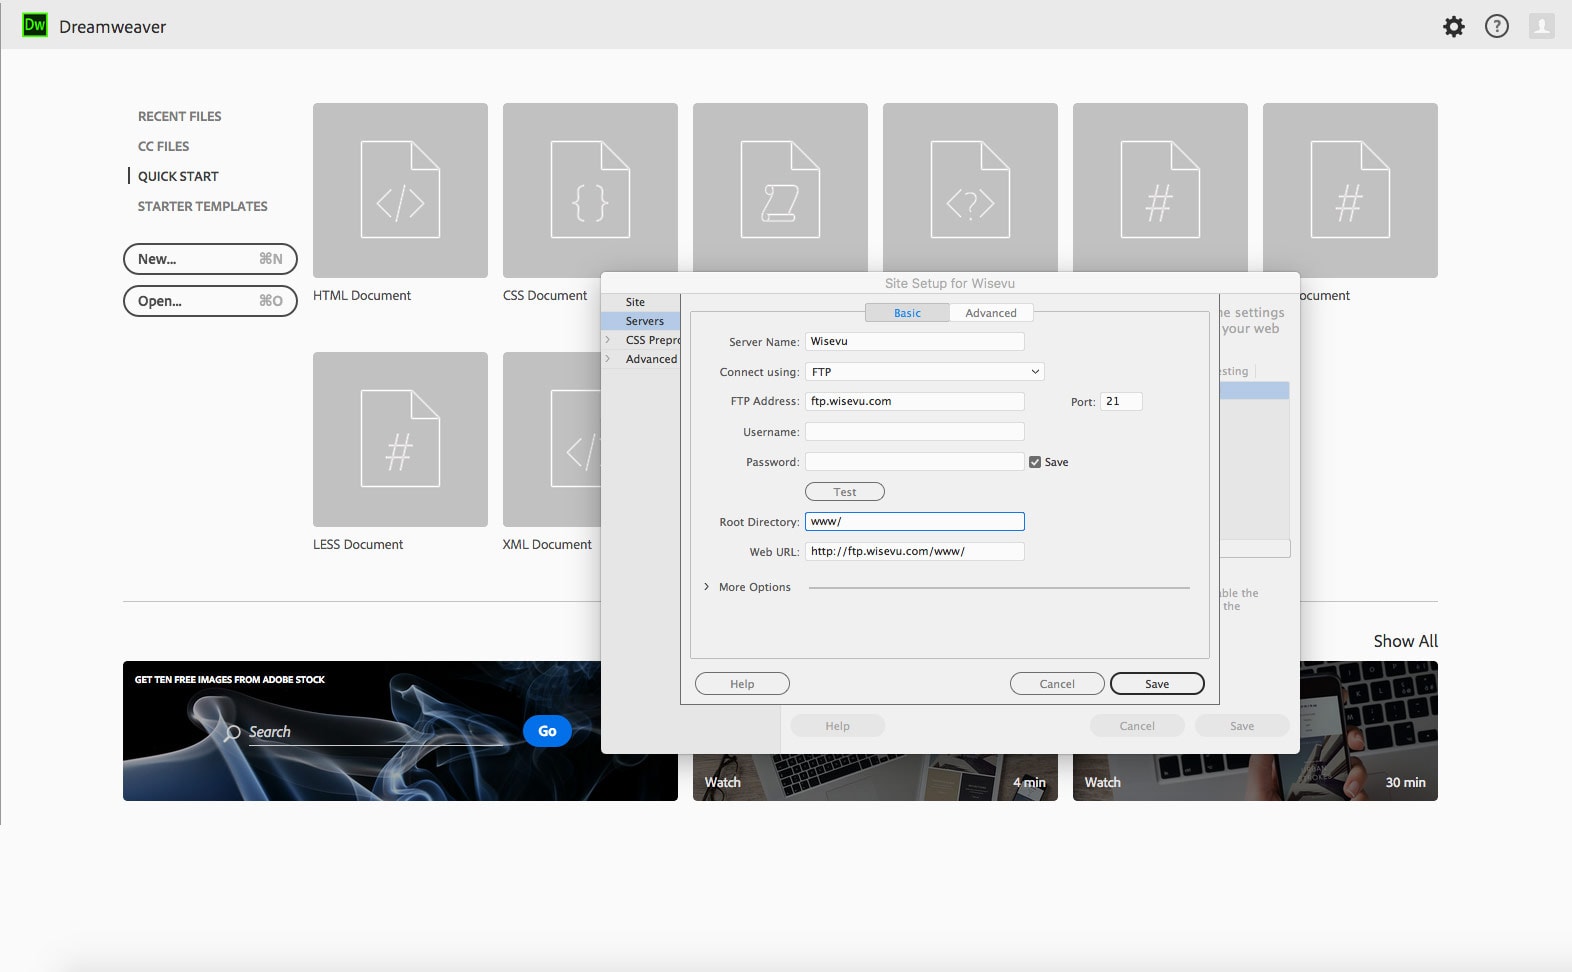Click dimmed Help in Site Setup window
Screen dimensions: 1572x972
click(837, 726)
